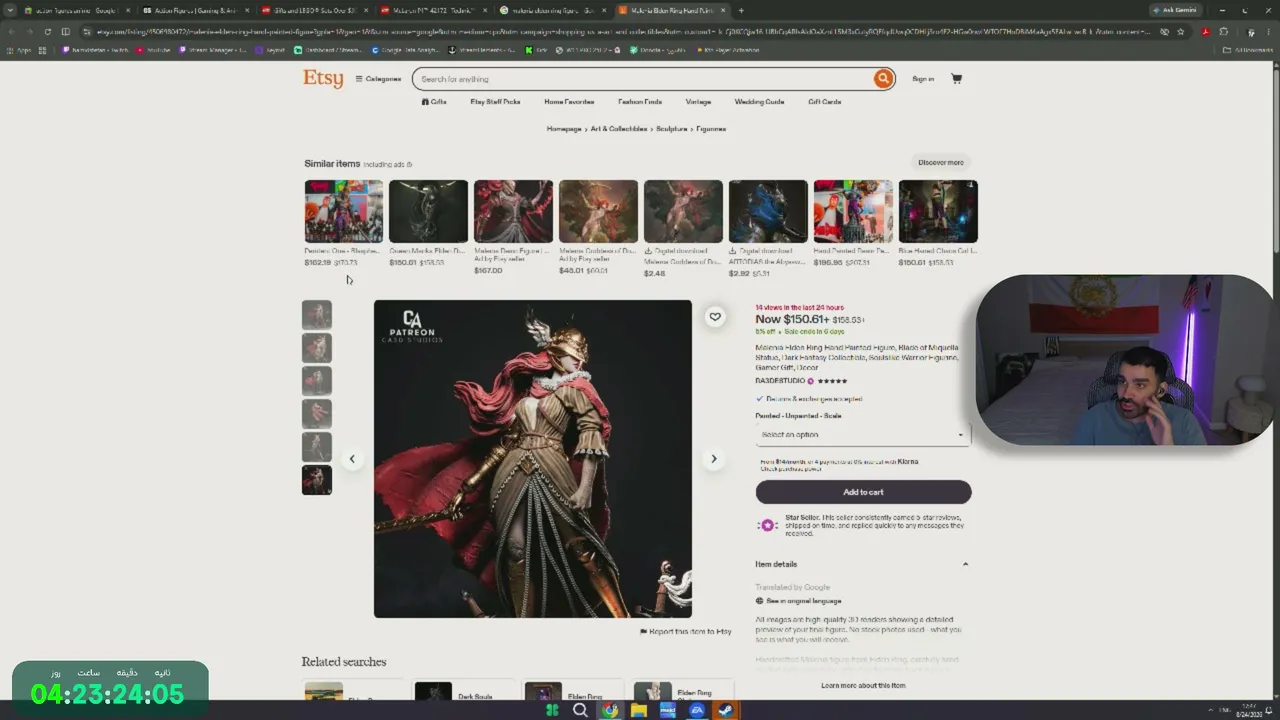The width and height of the screenshot is (1280, 720).
Task: Favorite the item with heart icon
Action: tap(715, 317)
